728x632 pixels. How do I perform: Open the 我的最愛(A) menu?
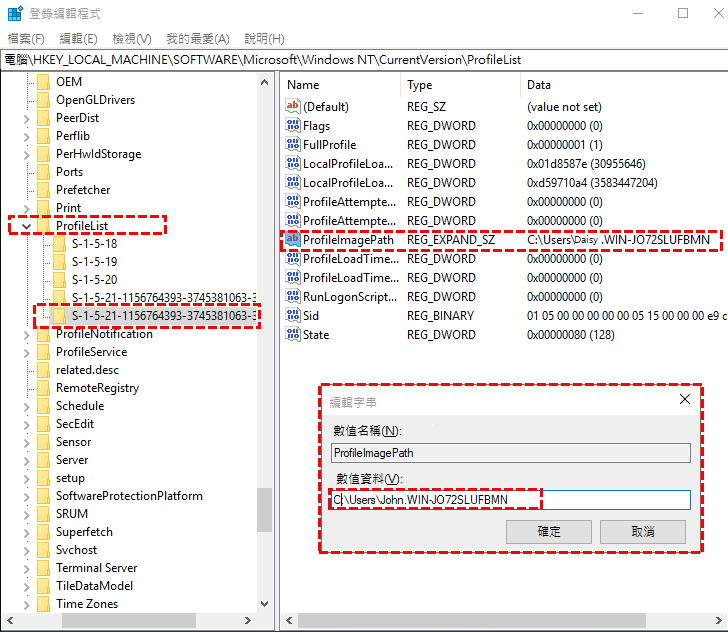(x=198, y=39)
